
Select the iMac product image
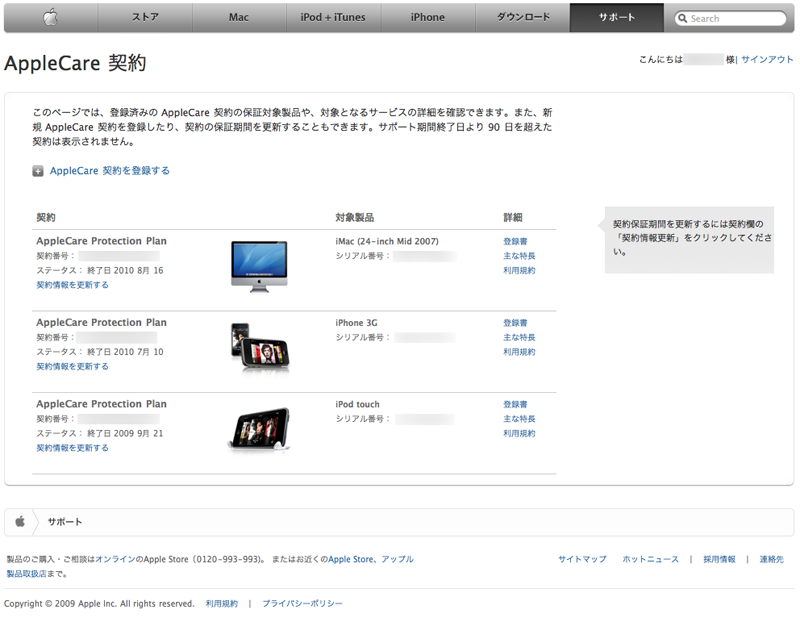tap(260, 265)
